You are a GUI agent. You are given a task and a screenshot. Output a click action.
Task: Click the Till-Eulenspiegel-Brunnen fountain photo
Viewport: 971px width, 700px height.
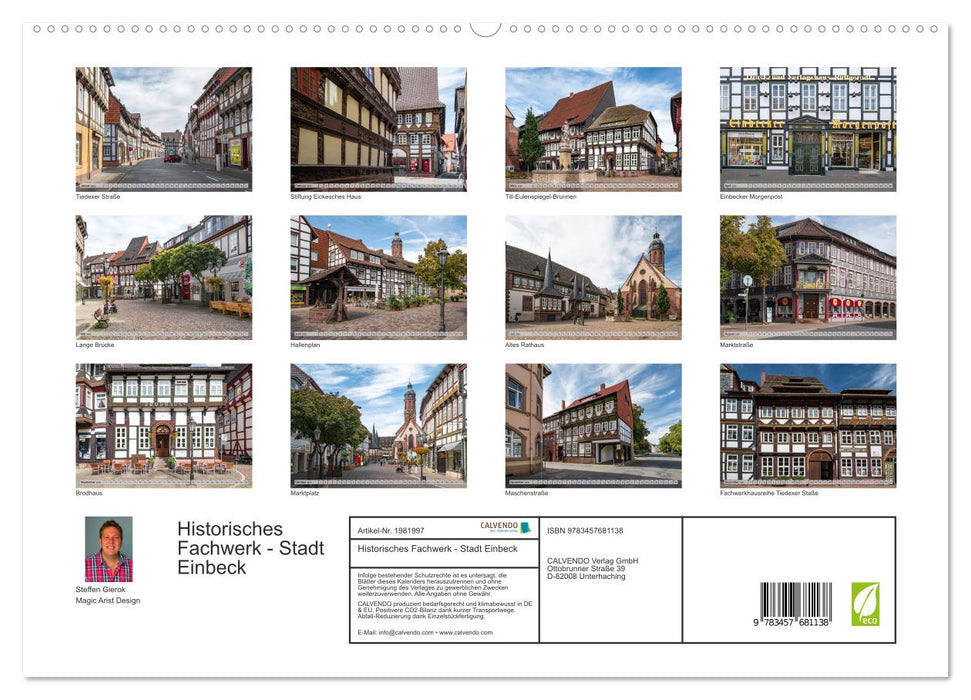[x=594, y=128]
